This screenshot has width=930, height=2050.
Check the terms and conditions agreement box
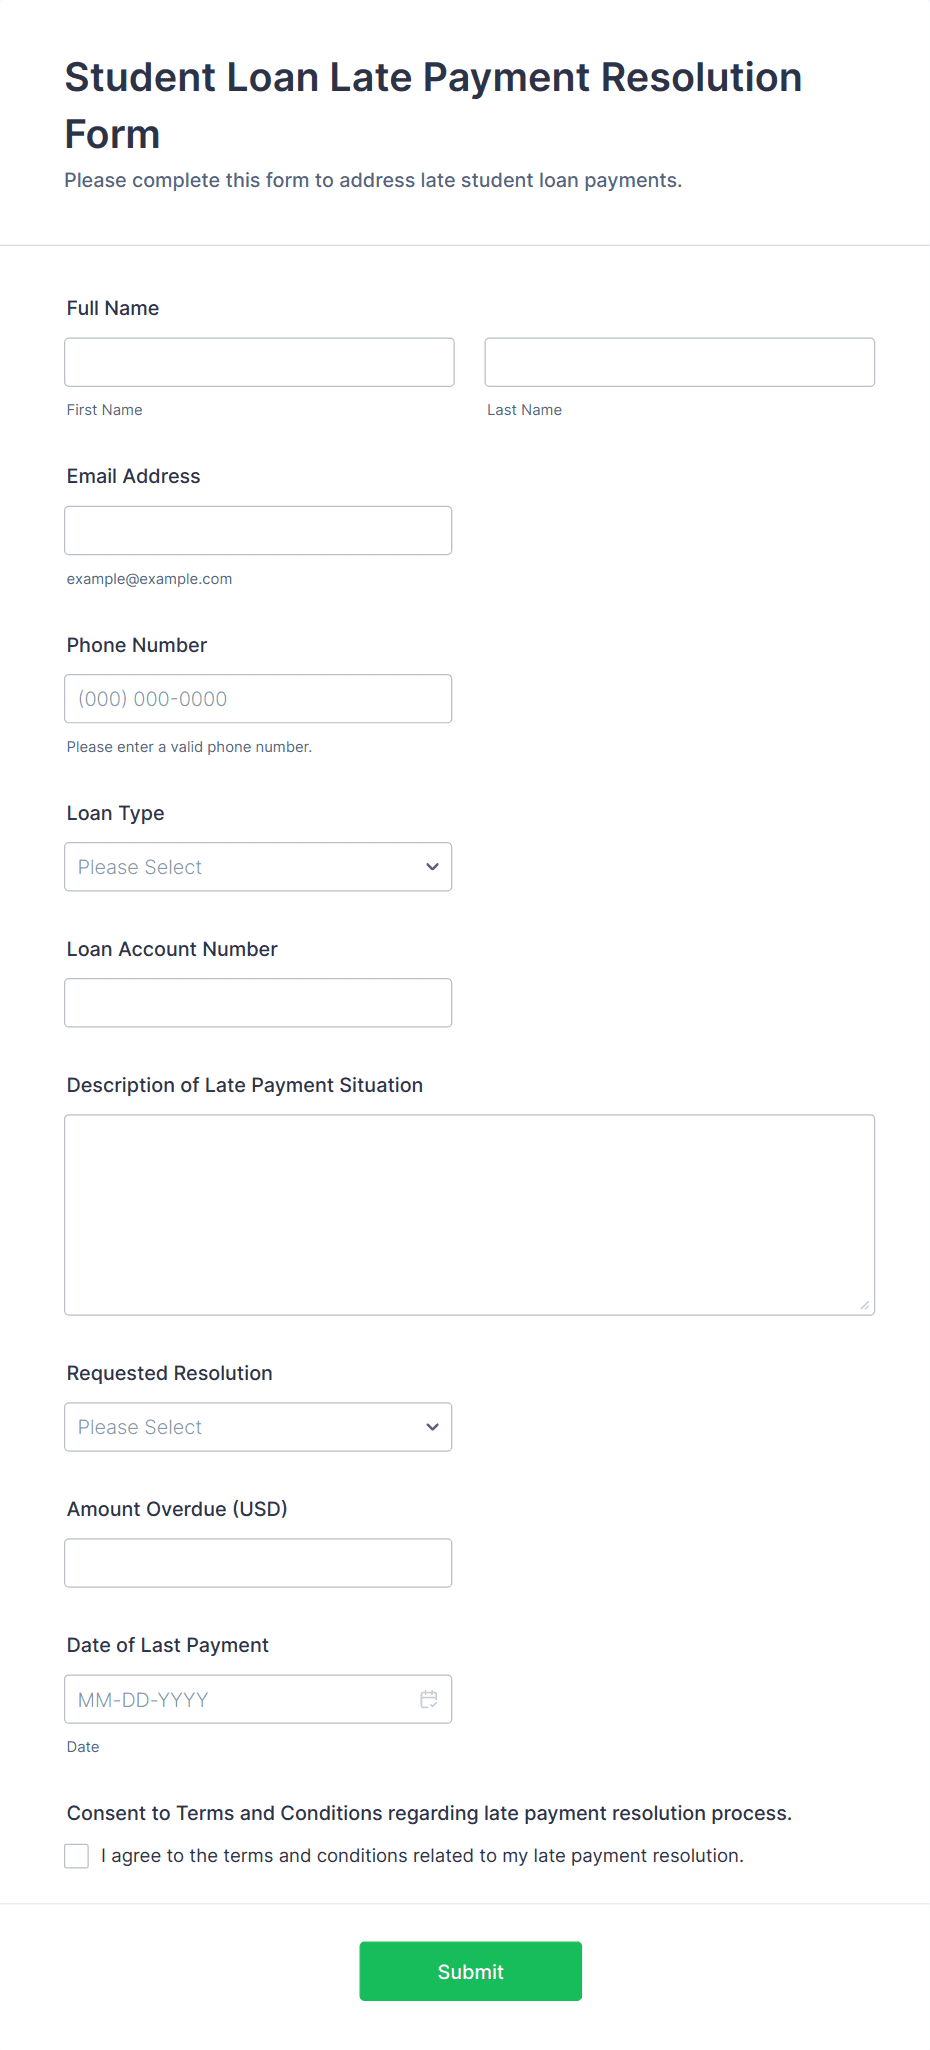pos(77,1856)
